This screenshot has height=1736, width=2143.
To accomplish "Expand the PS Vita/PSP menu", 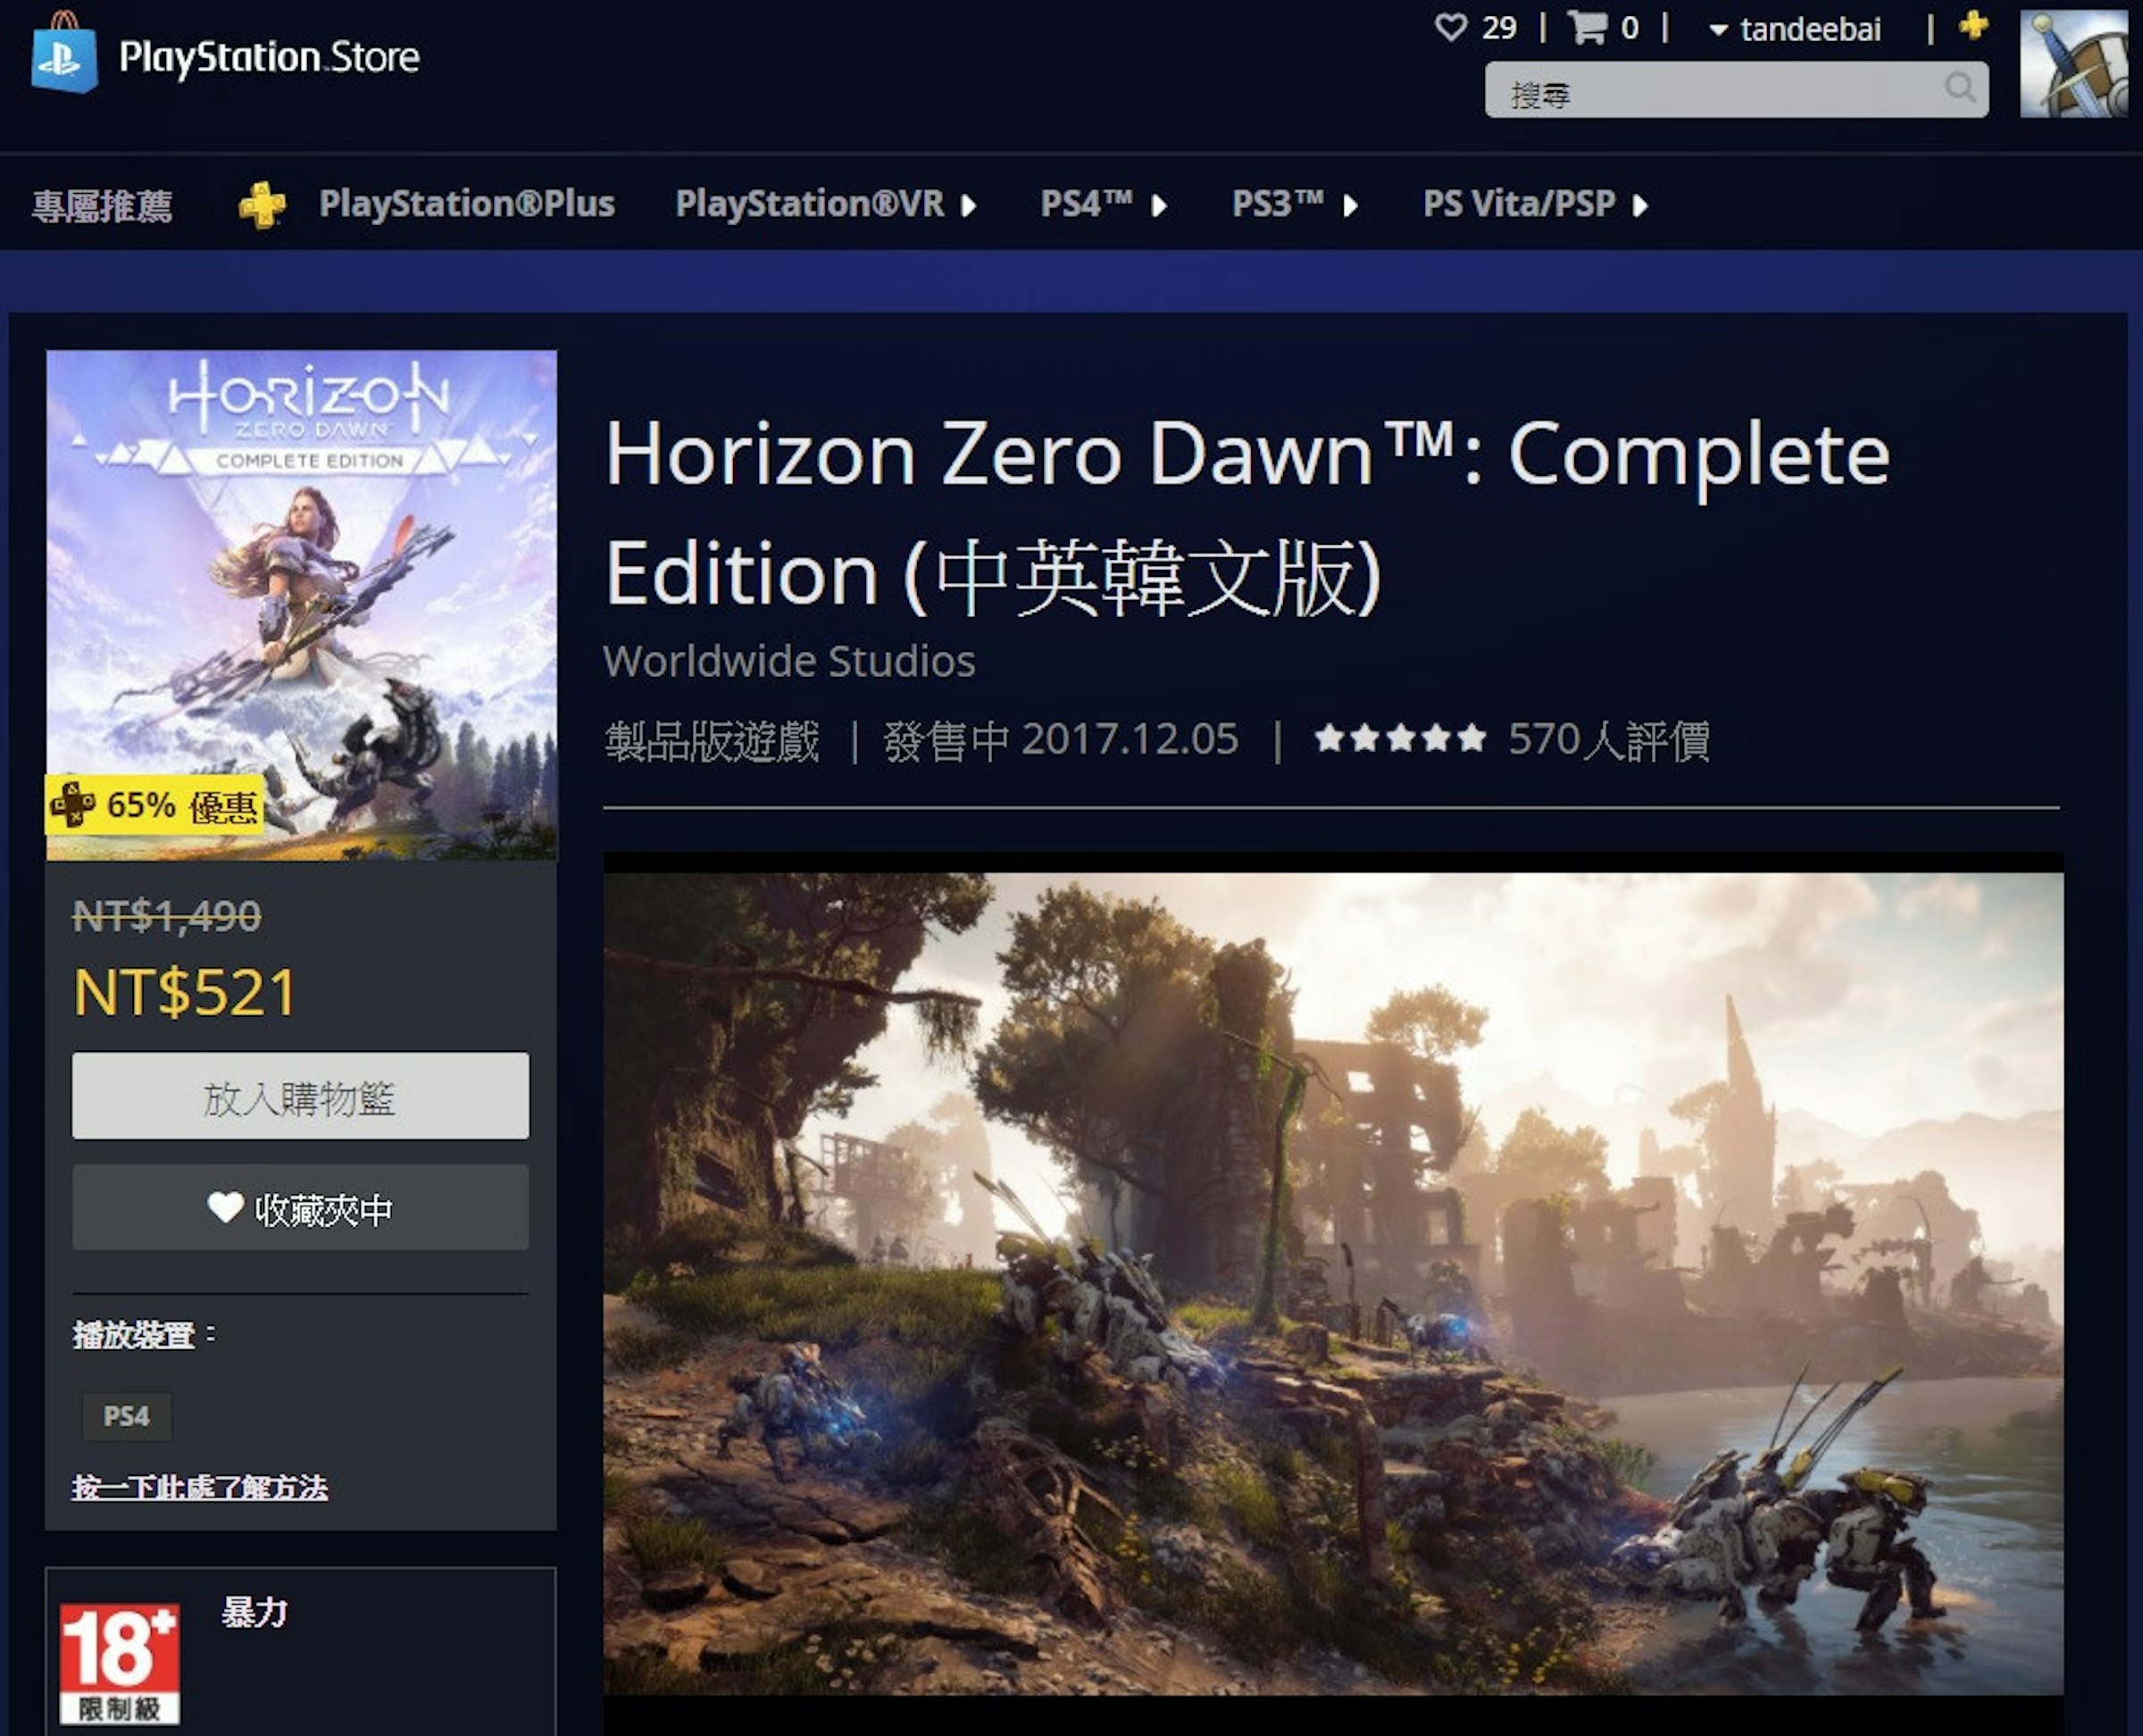I will (1535, 204).
